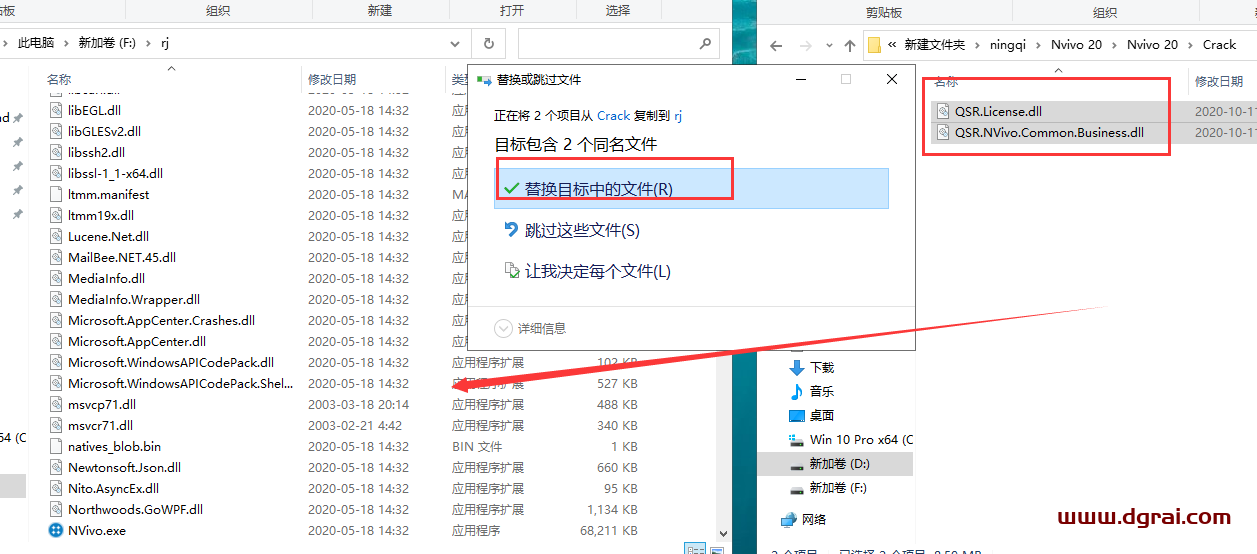Image resolution: width=1257 pixels, height=554 pixels.
Task: Select ltmm.manifest file icon
Action: click(x=56, y=194)
